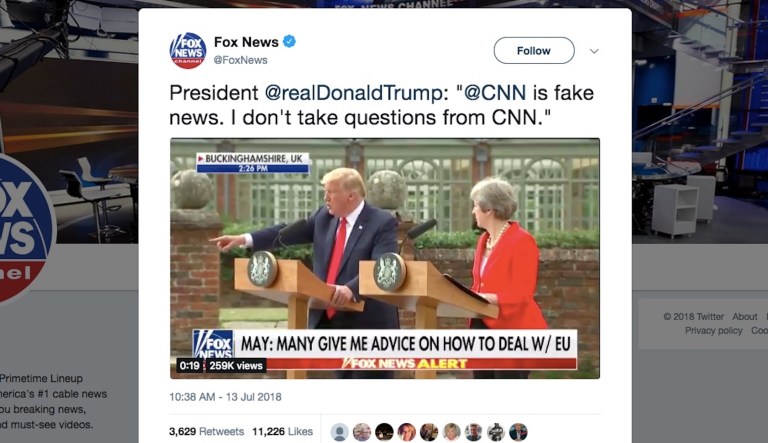This screenshot has height=443, width=768.
Task: Click the first gray default liker avatar
Action: 339,432
